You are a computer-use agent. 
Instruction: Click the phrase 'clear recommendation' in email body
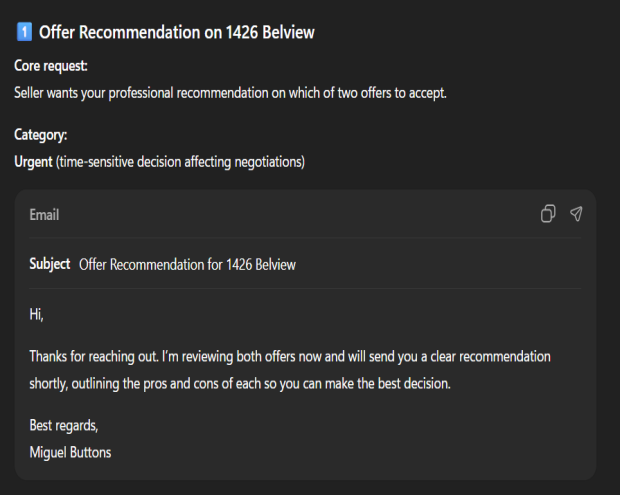490,356
